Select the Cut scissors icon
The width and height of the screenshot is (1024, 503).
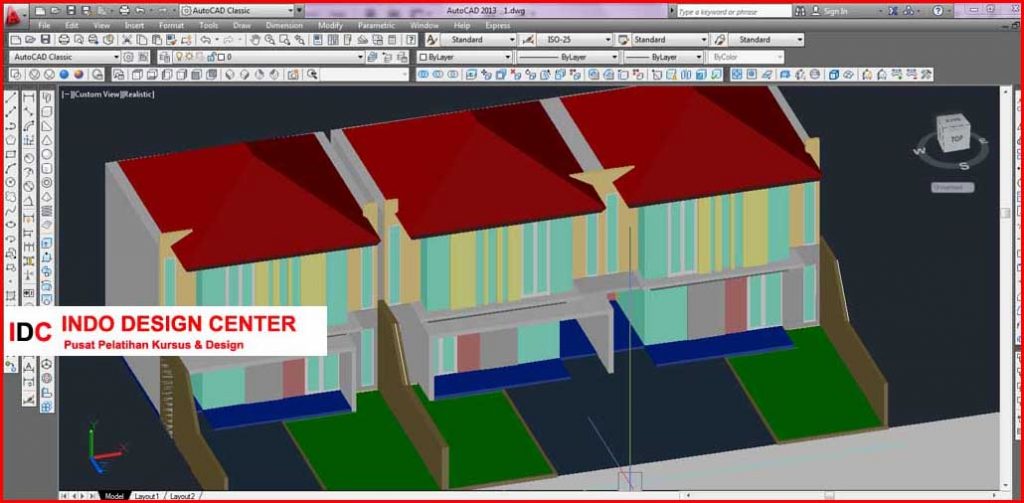click(x=126, y=40)
